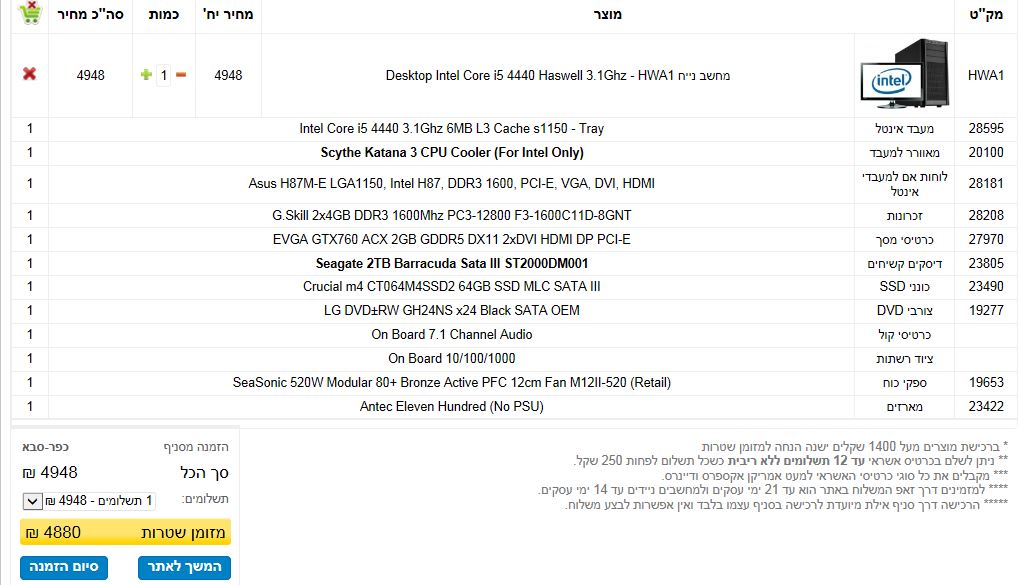Click the Seagate 2TB Barracuda hard disk item
The height and width of the screenshot is (585, 1018).
point(451,264)
